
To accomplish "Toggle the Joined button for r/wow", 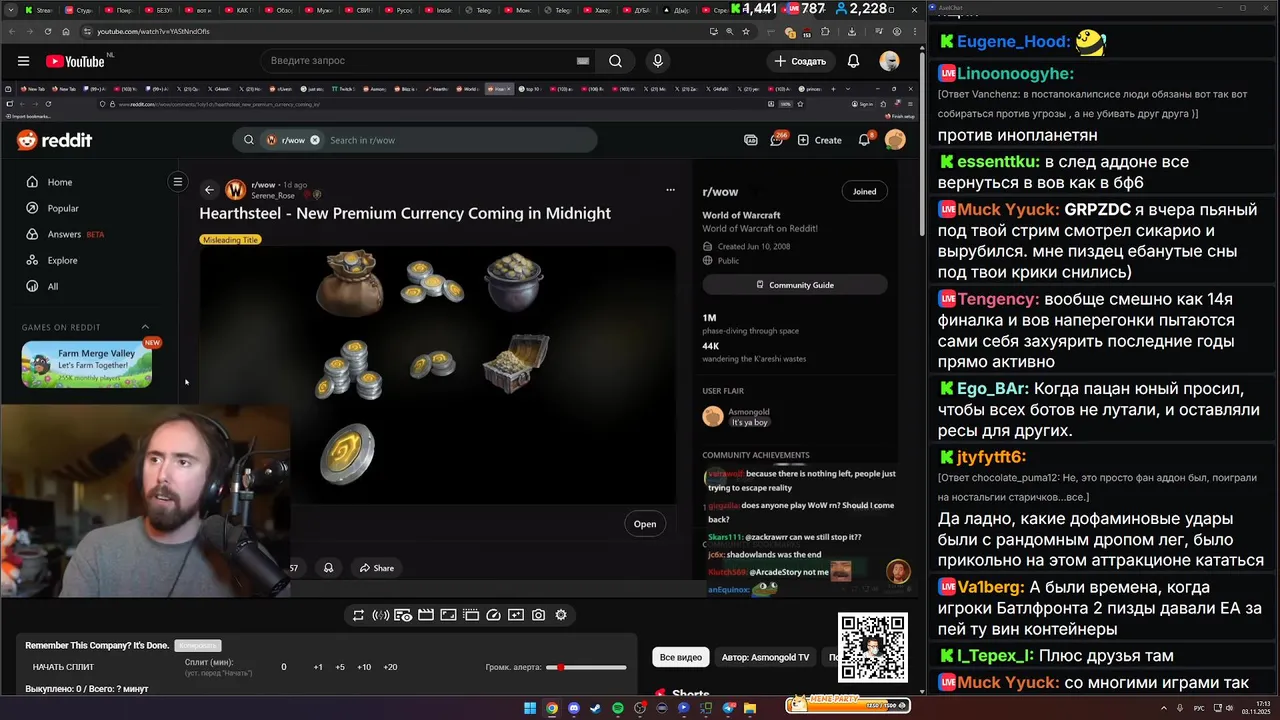I will pos(864,191).
